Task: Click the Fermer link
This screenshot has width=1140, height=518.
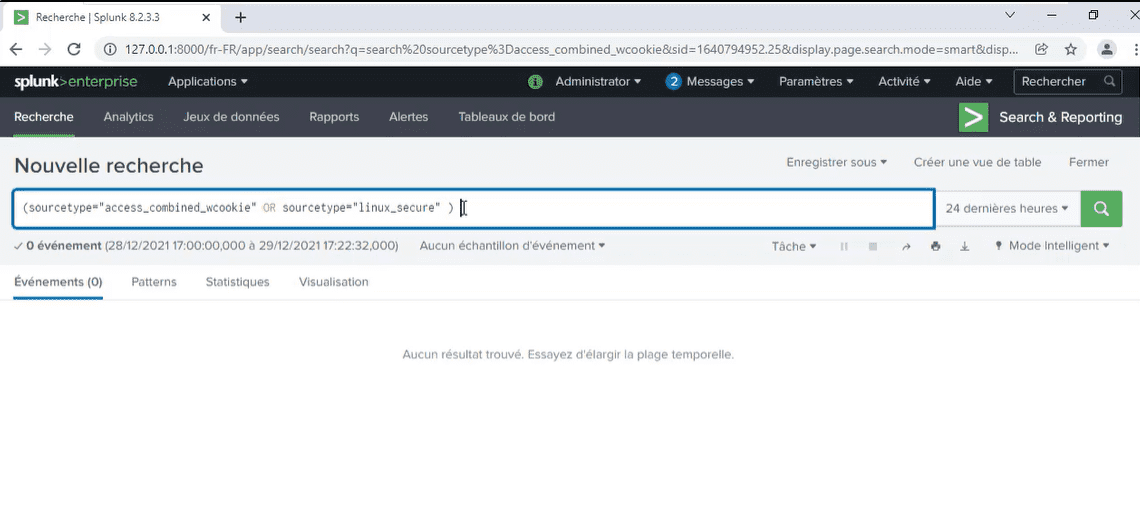Action: pyautogui.click(x=1088, y=162)
